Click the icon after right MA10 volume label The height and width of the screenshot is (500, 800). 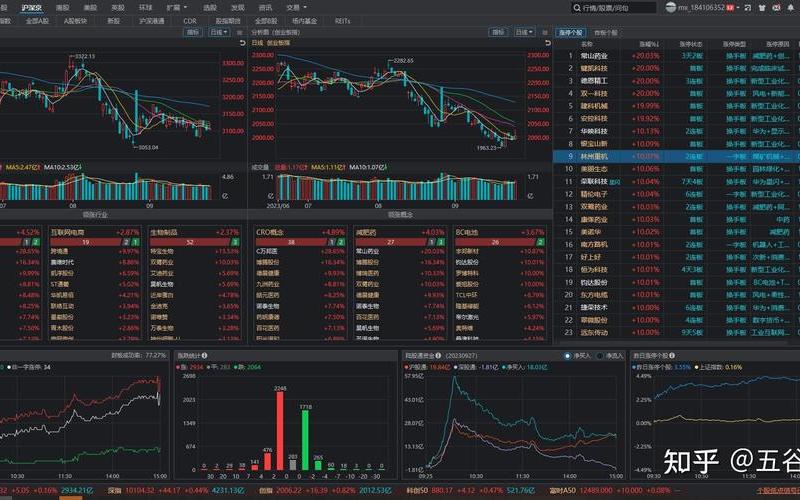386,167
